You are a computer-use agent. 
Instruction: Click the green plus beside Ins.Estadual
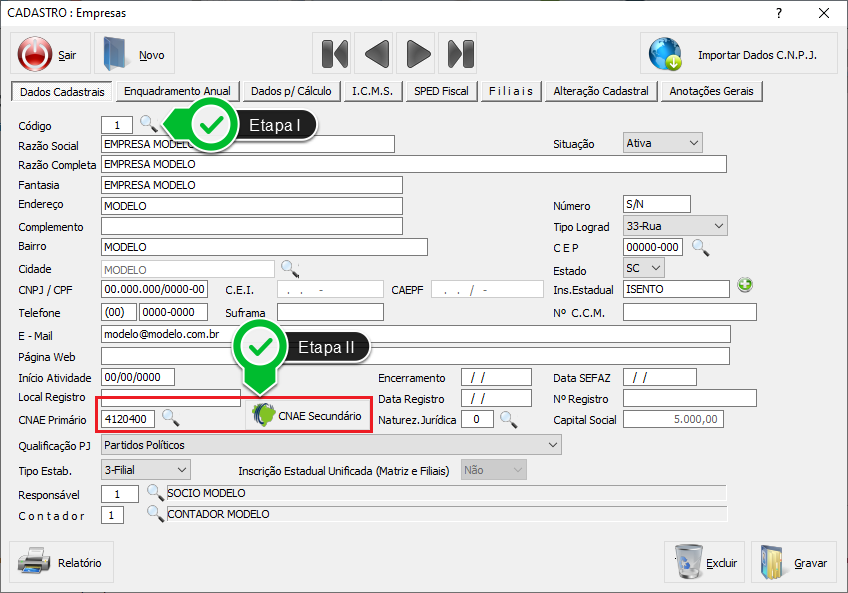(x=744, y=285)
